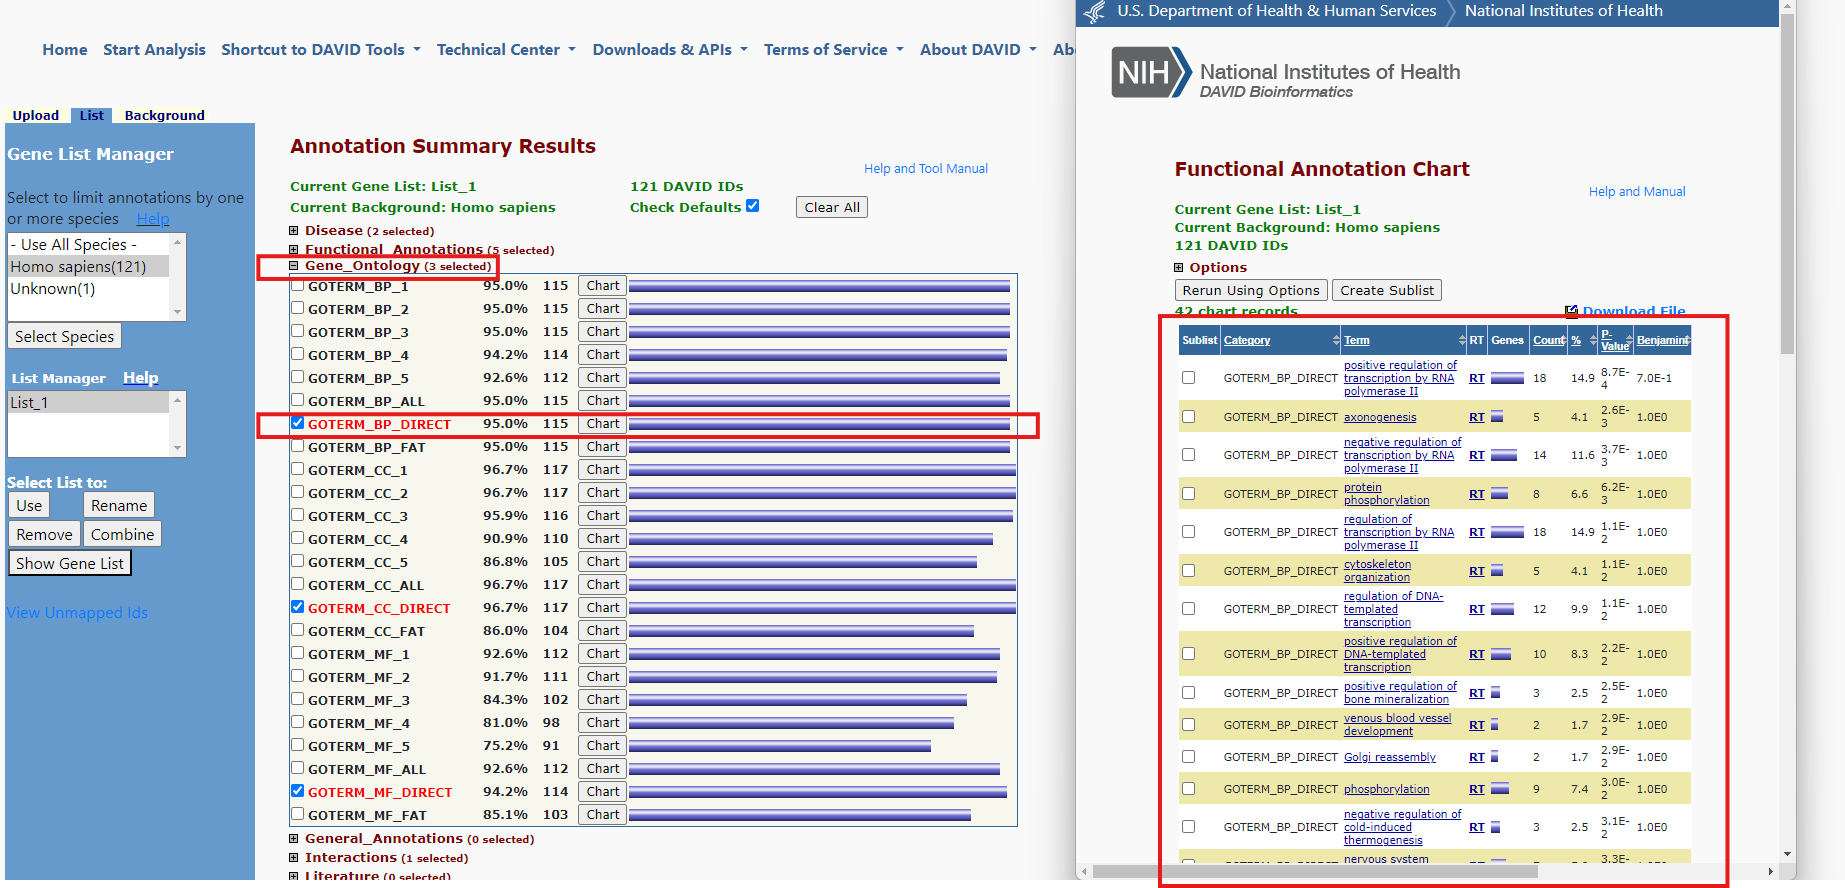
Task: Uncheck the GOTERM_CC_DIRECT checkbox
Action: click(x=298, y=607)
